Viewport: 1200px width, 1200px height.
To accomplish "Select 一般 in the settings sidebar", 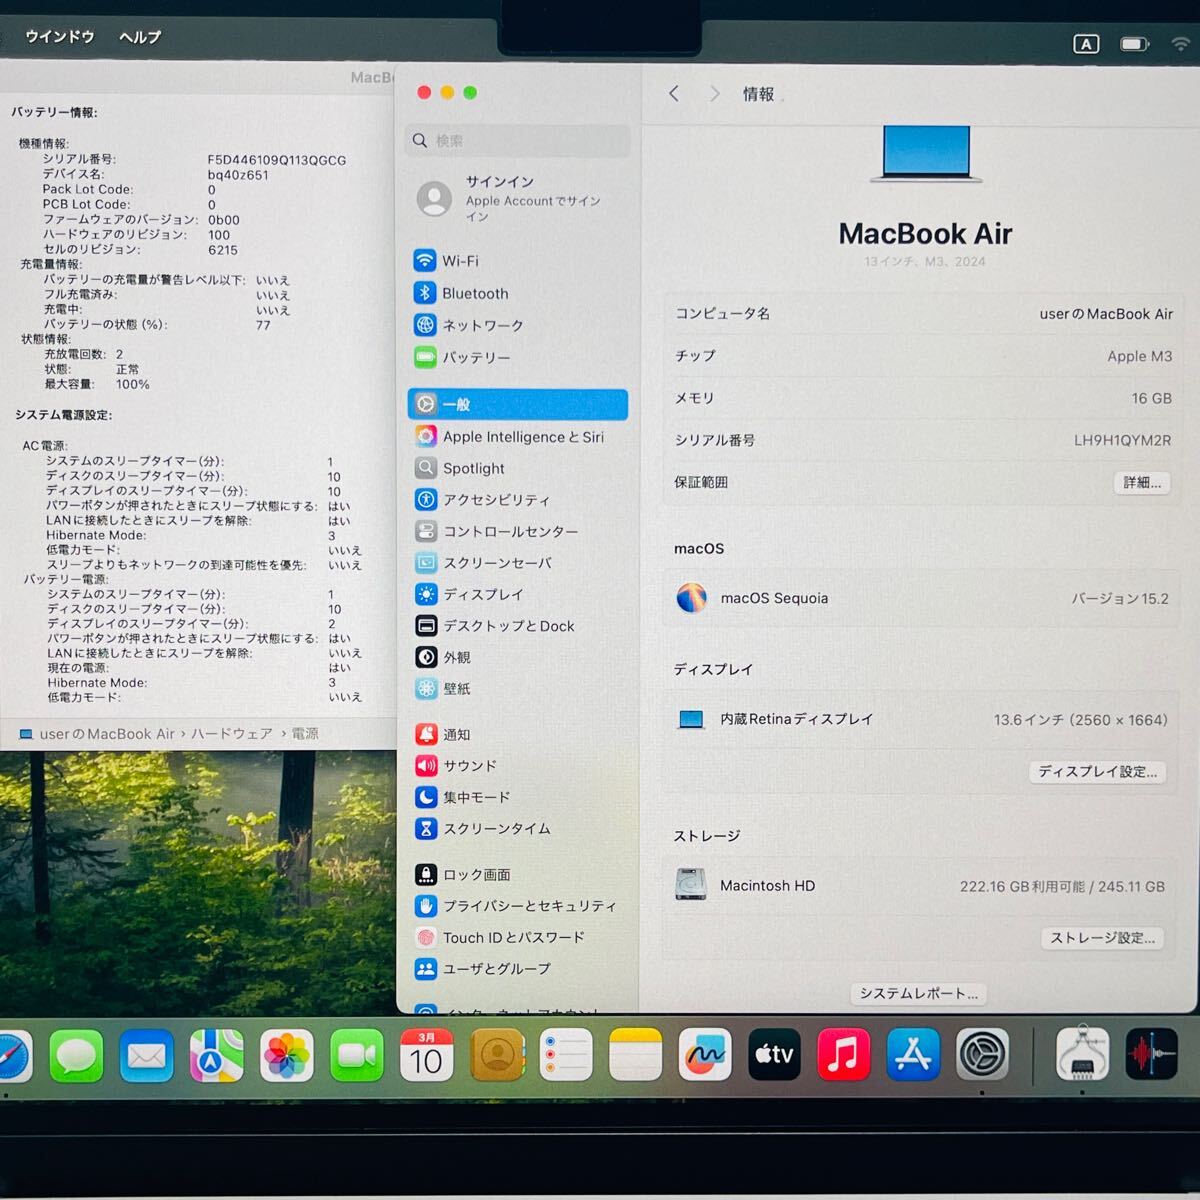I will tap(517, 404).
